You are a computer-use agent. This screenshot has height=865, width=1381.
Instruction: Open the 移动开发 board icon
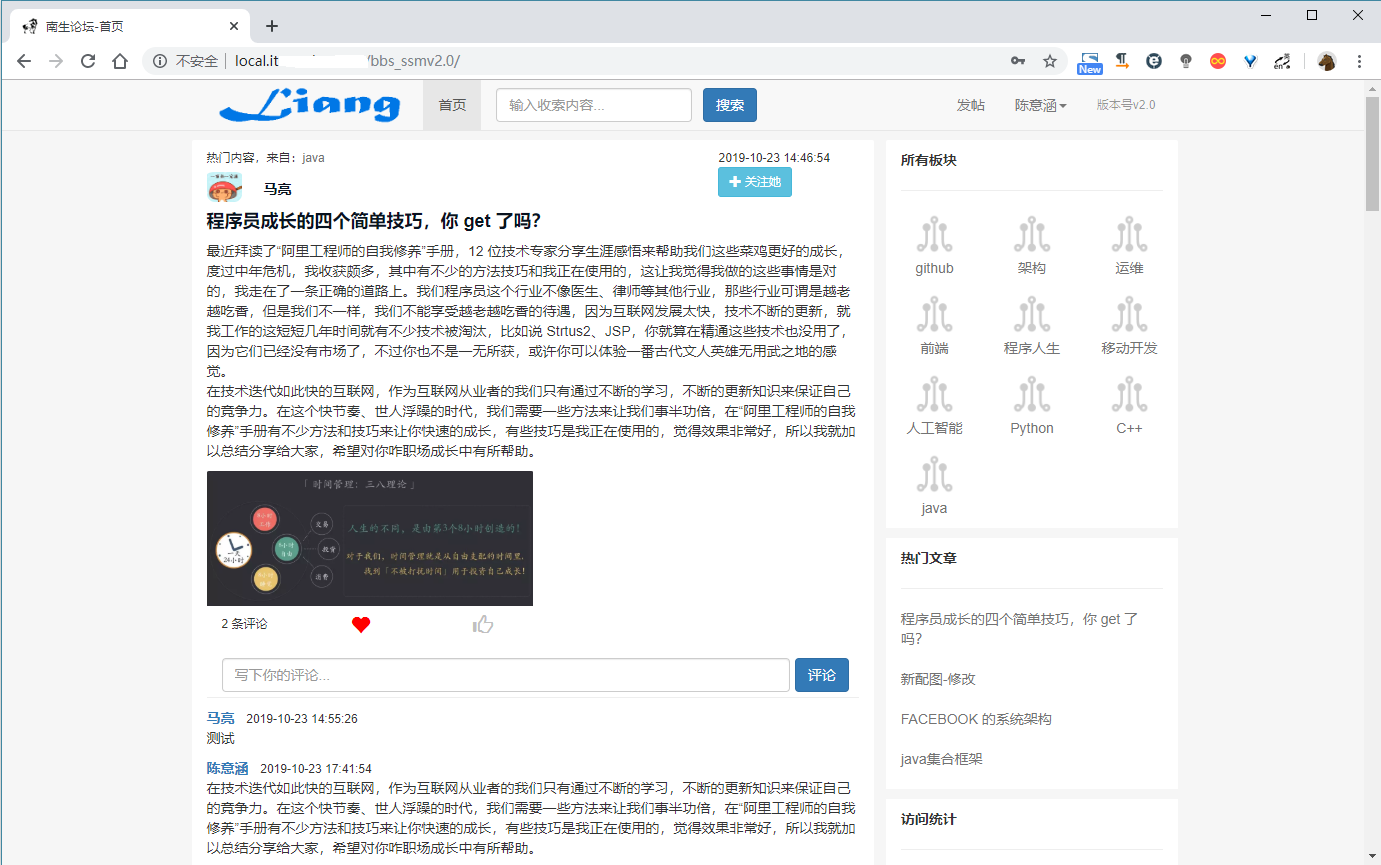1129,315
